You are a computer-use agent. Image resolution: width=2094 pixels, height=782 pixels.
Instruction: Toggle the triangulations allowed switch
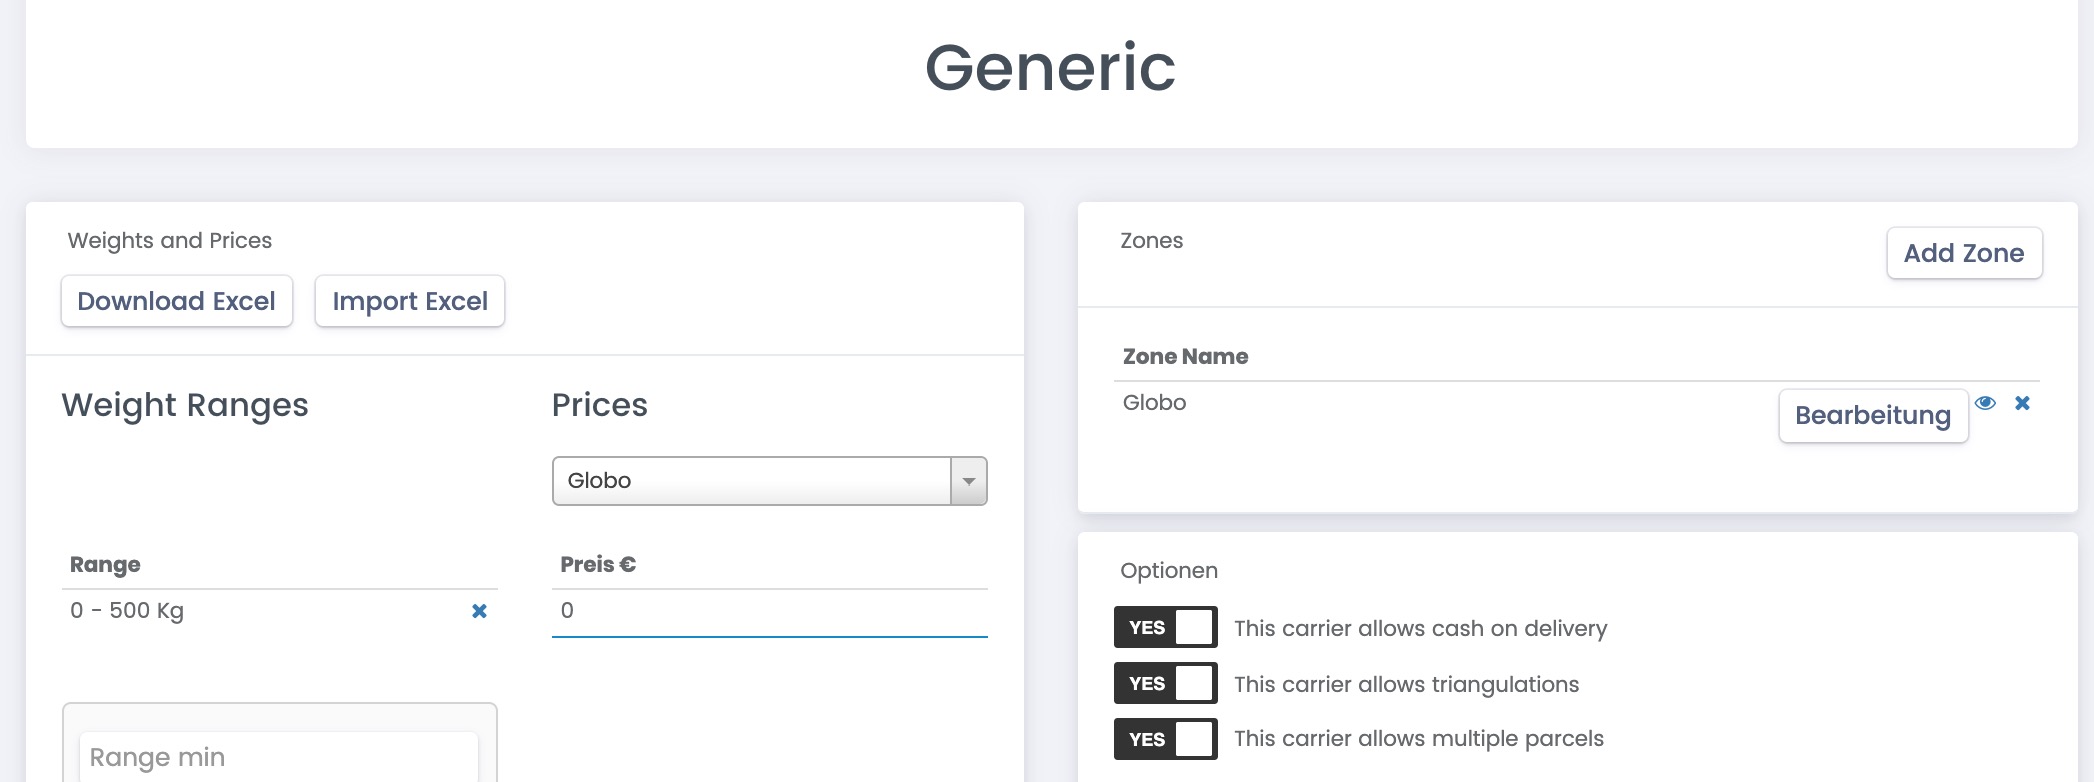(1166, 683)
